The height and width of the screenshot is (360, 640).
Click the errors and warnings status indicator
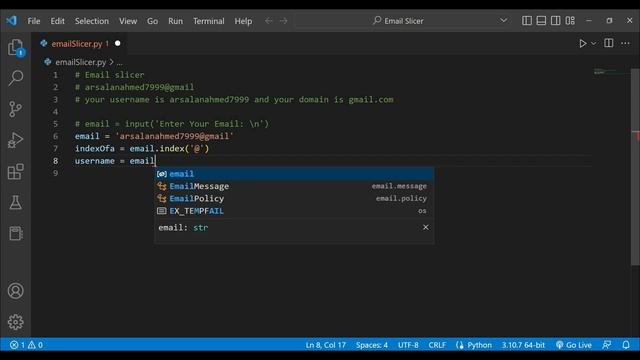pos(26,345)
